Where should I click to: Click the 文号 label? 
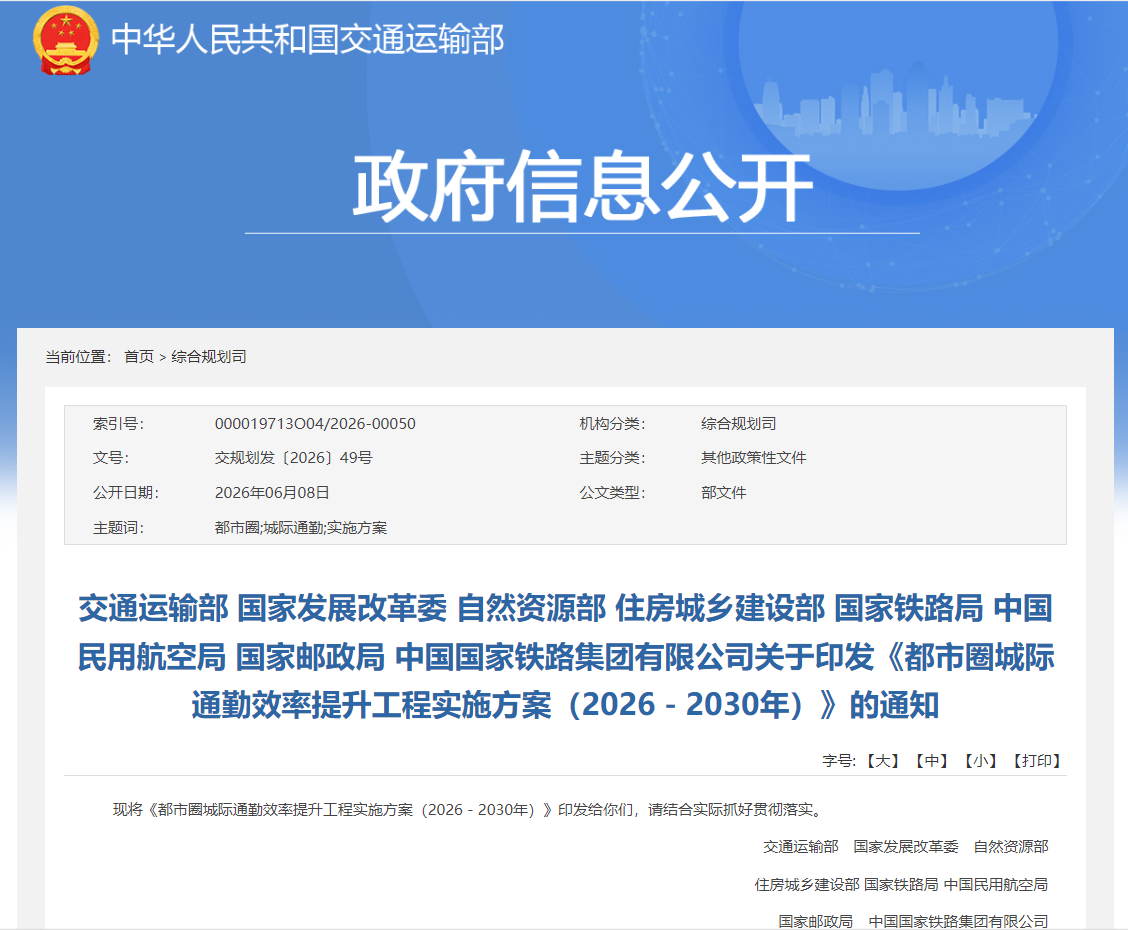pyautogui.click(x=111, y=458)
